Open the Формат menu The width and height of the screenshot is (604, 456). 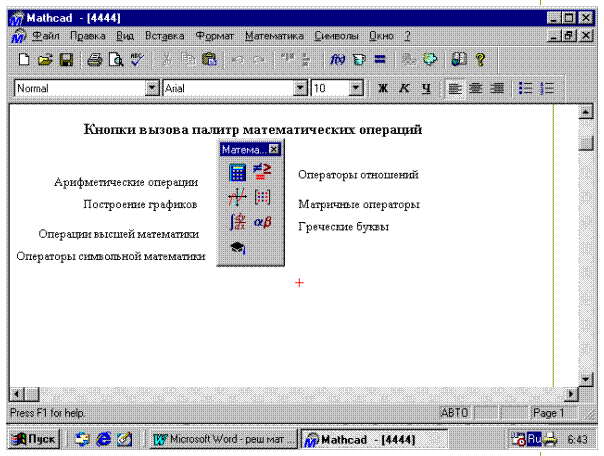pos(215,36)
